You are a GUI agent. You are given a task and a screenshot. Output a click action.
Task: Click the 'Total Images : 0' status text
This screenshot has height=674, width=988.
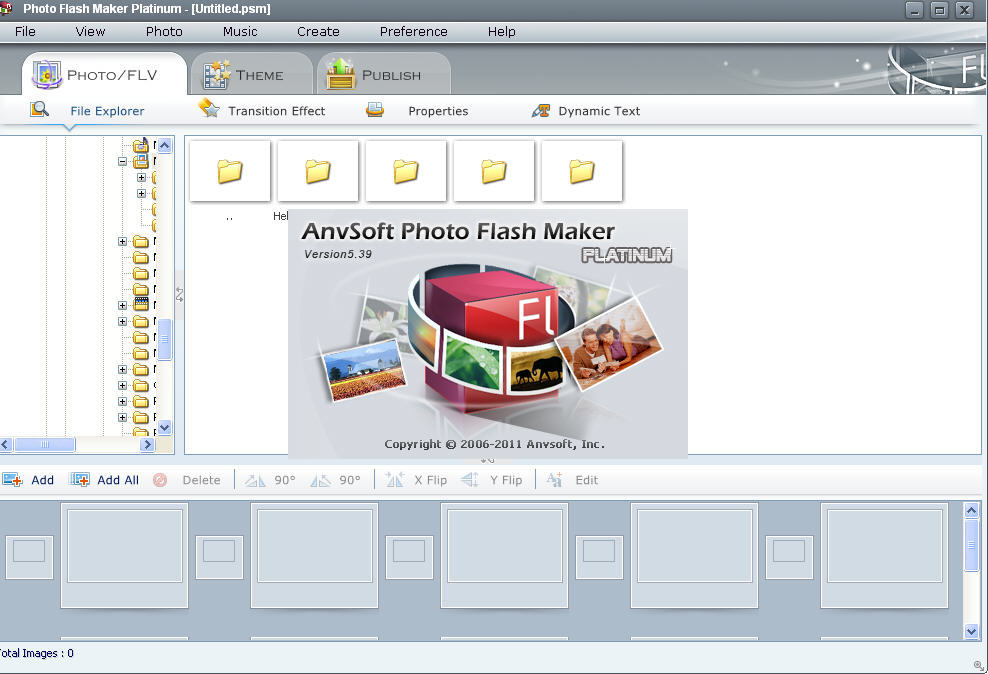click(x=37, y=653)
